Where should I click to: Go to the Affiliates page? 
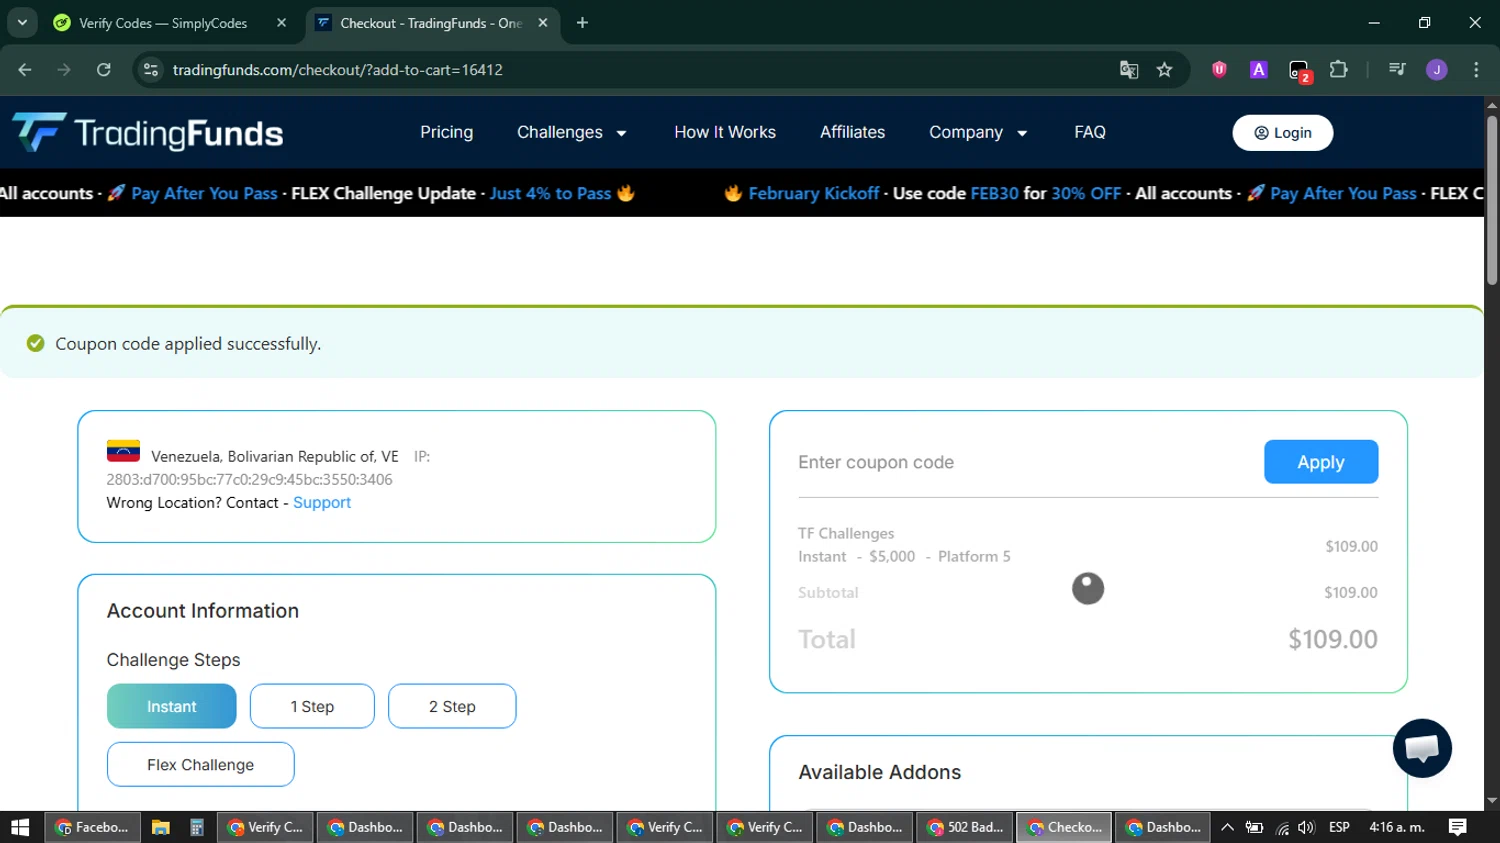tap(852, 132)
